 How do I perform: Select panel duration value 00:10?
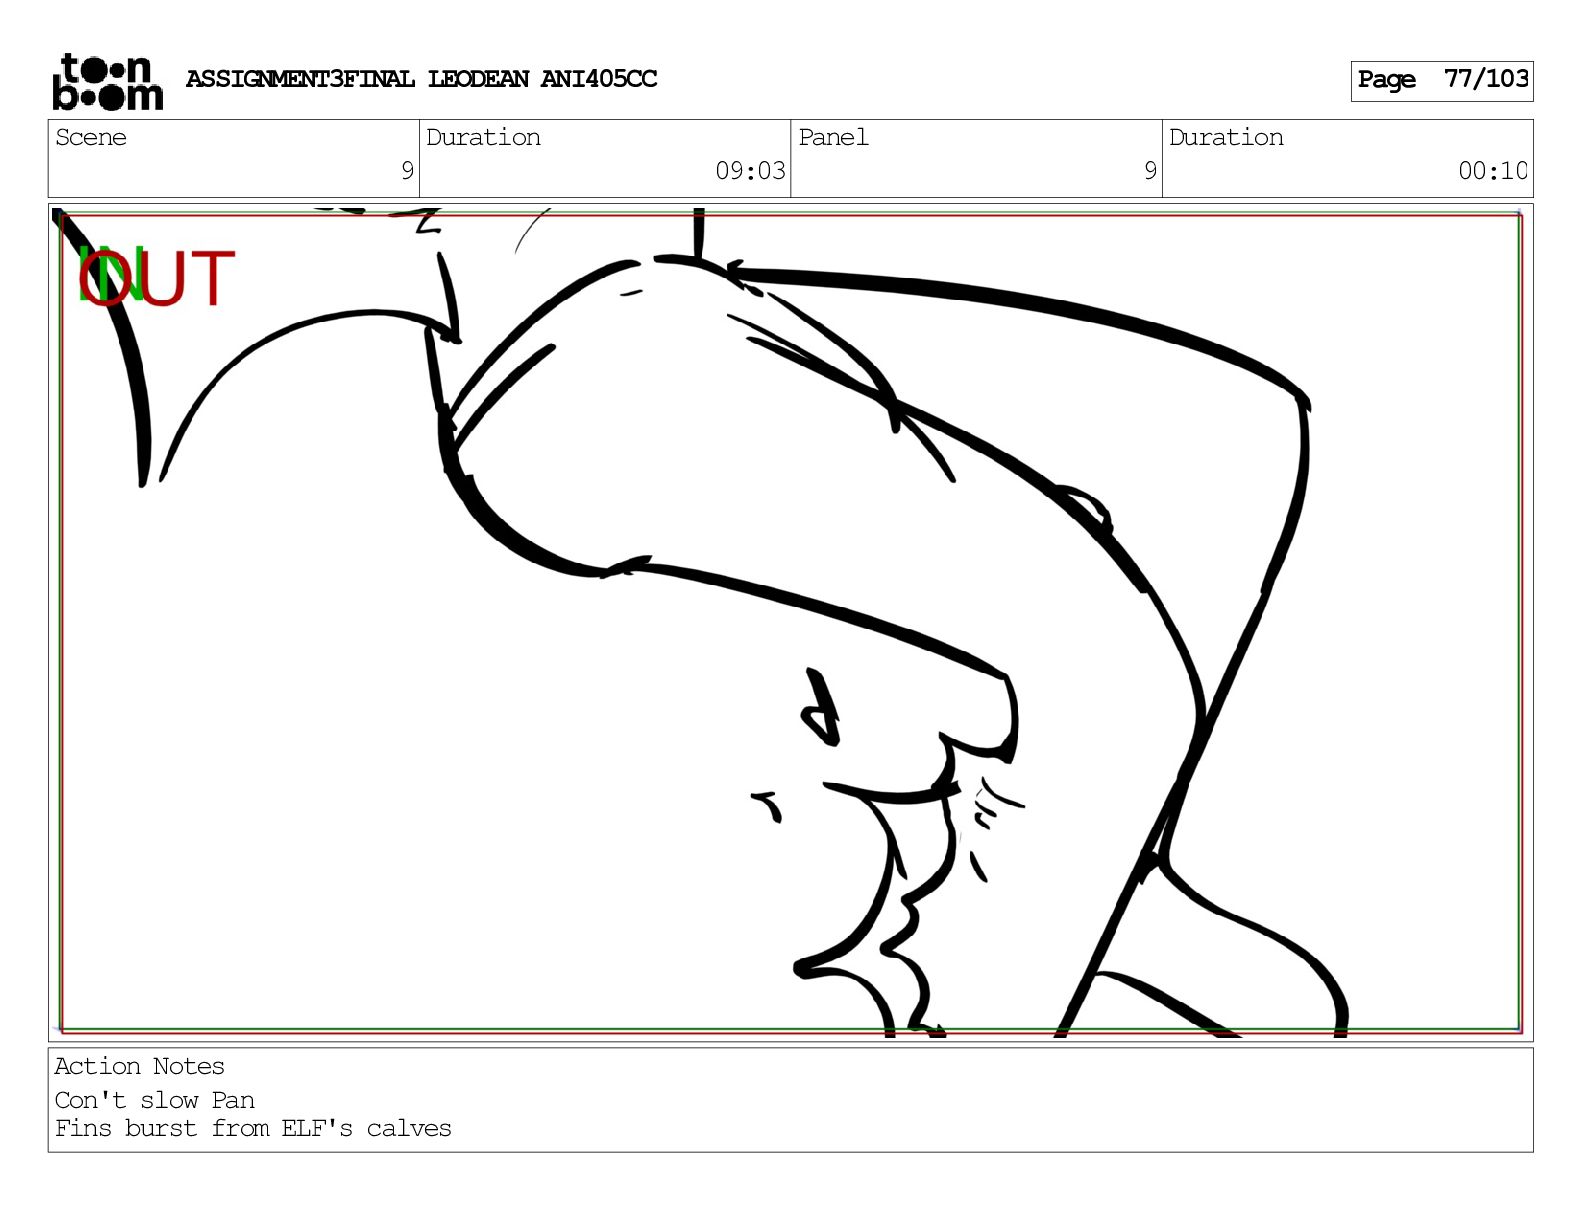[x=1492, y=171]
